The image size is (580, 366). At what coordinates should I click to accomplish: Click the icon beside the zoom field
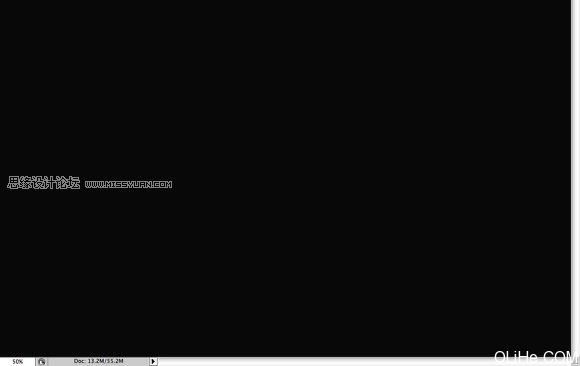41,362
